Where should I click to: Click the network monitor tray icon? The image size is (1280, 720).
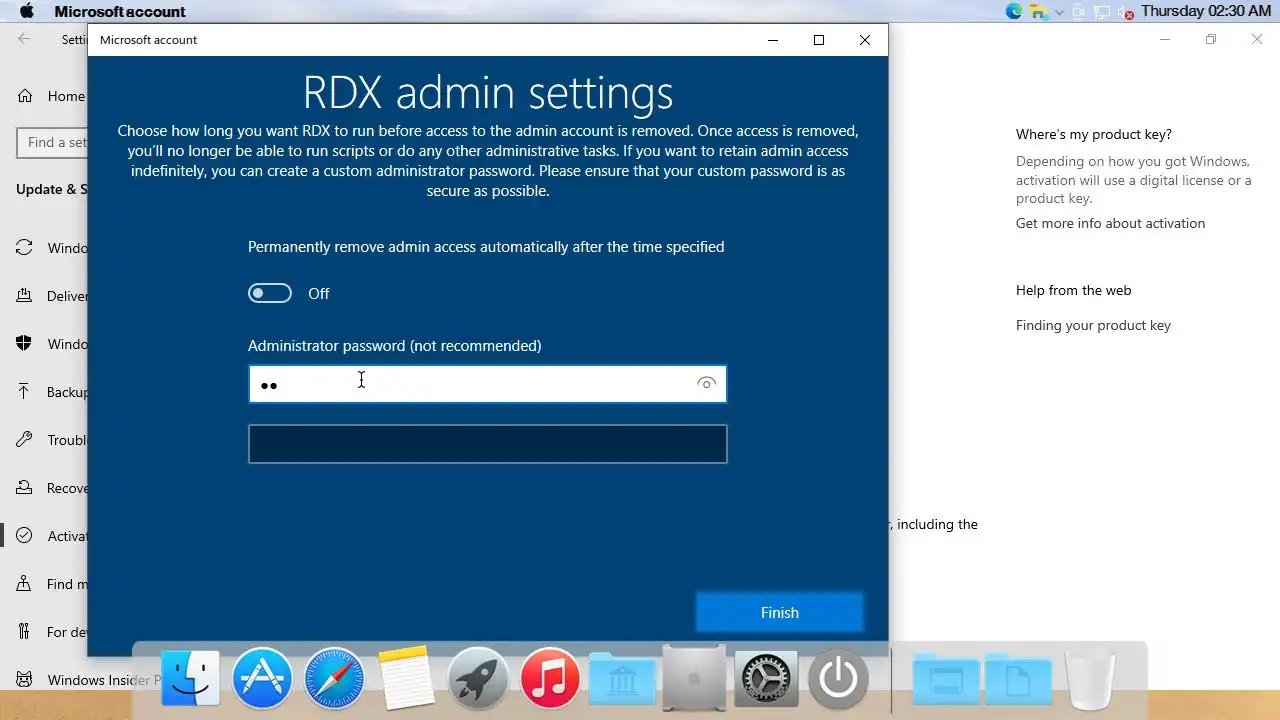tap(1102, 12)
